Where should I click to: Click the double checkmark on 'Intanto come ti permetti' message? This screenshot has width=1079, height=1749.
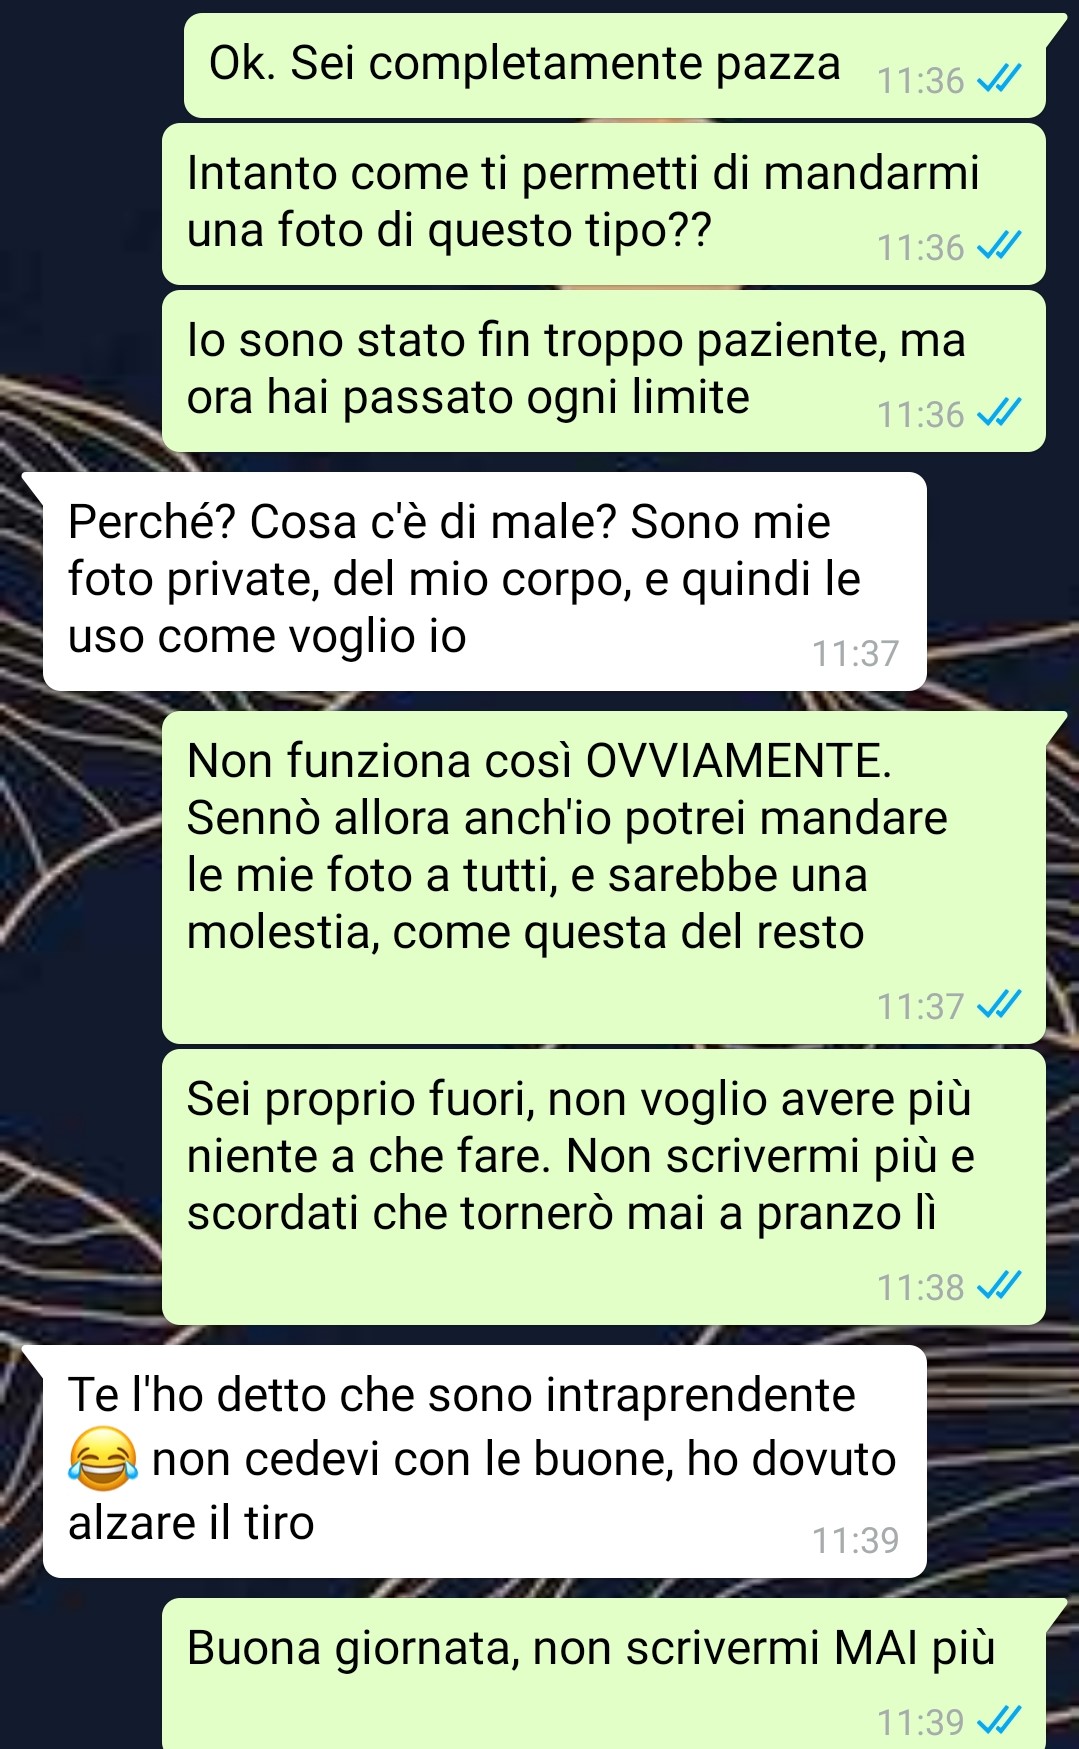999,246
